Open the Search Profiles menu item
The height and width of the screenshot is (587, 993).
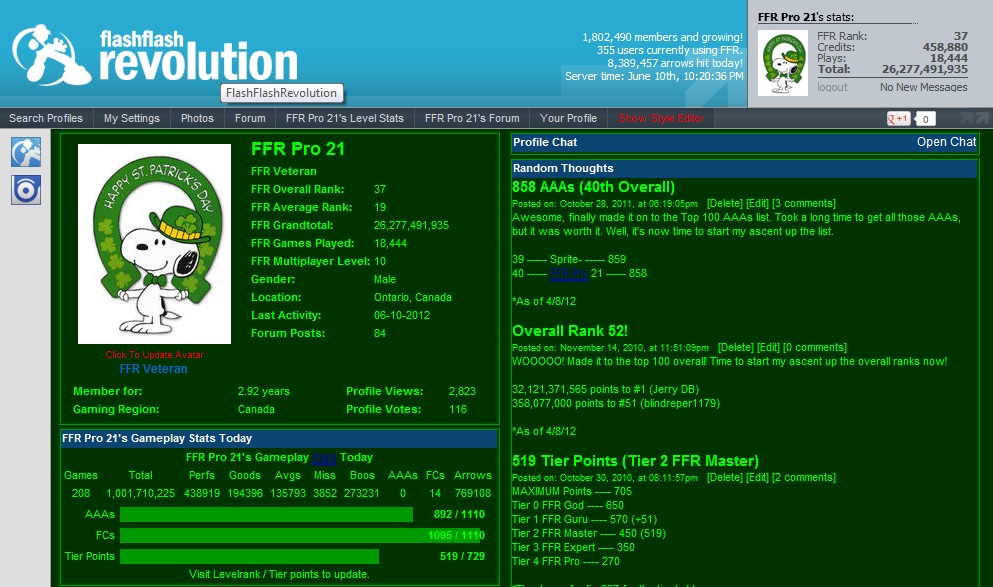coord(46,118)
